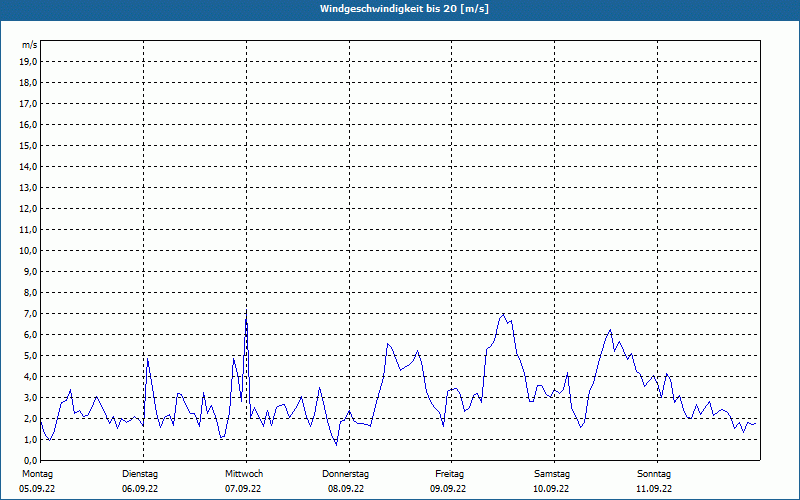Image resolution: width=800 pixels, height=500 pixels.
Task: Select the 11,0 y-axis label
Action: [28, 230]
